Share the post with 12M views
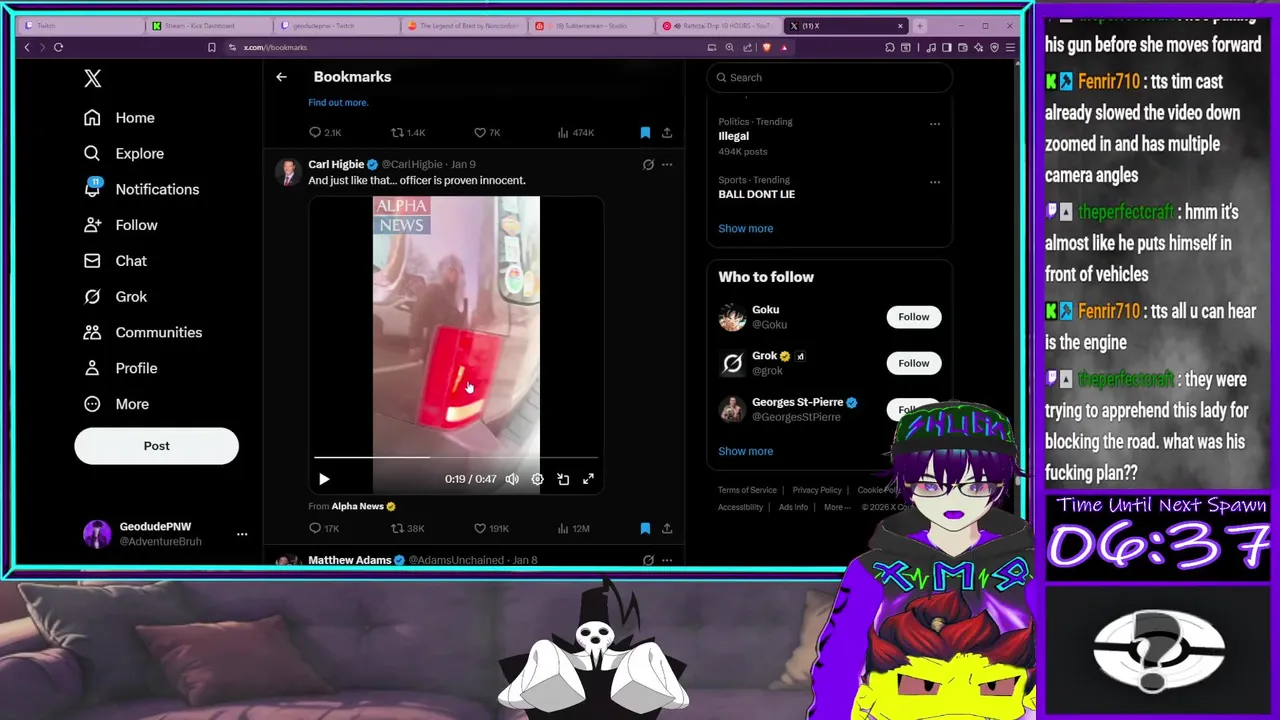 [667, 528]
